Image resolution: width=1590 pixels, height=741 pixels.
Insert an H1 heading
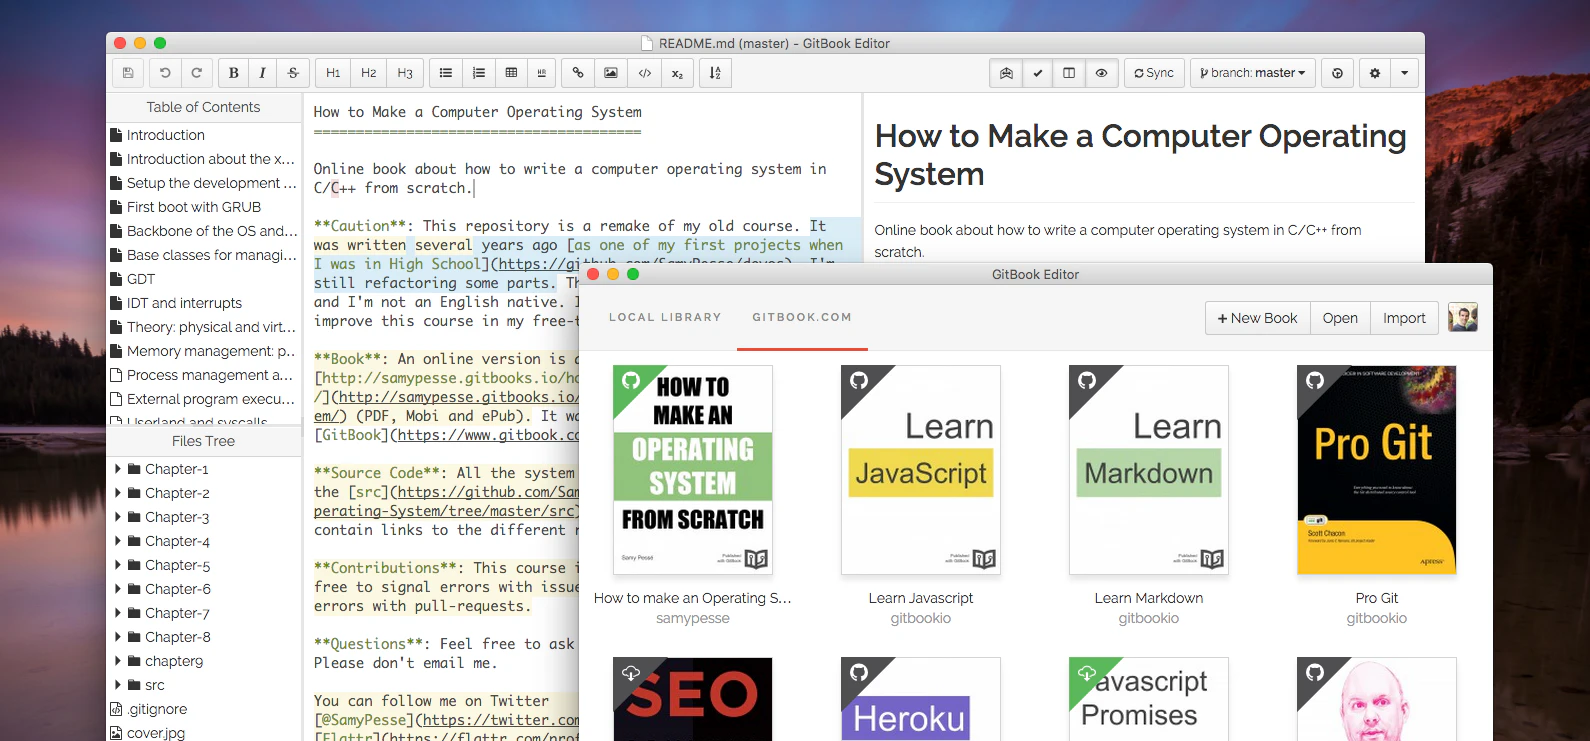coord(333,73)
